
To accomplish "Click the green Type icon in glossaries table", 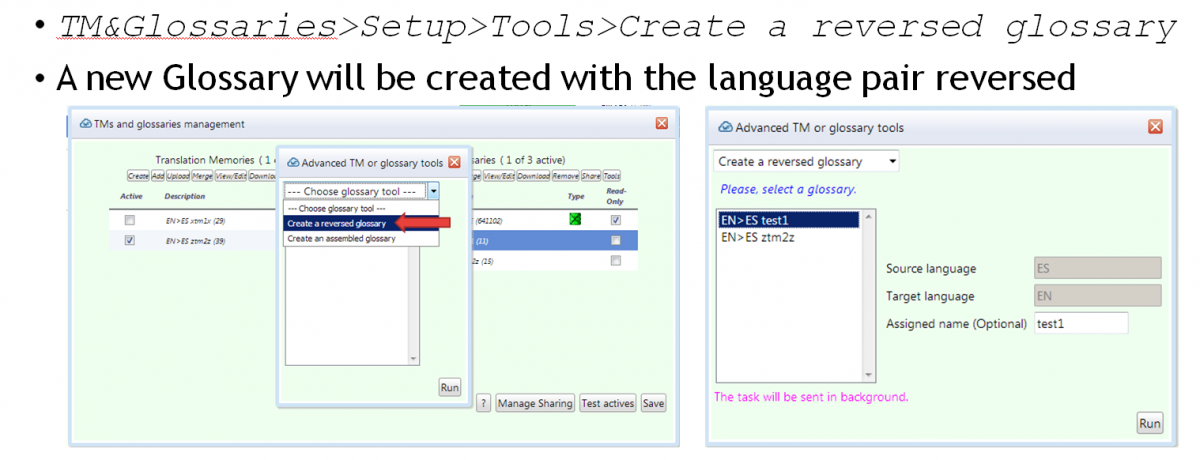I will coord(575,220).
